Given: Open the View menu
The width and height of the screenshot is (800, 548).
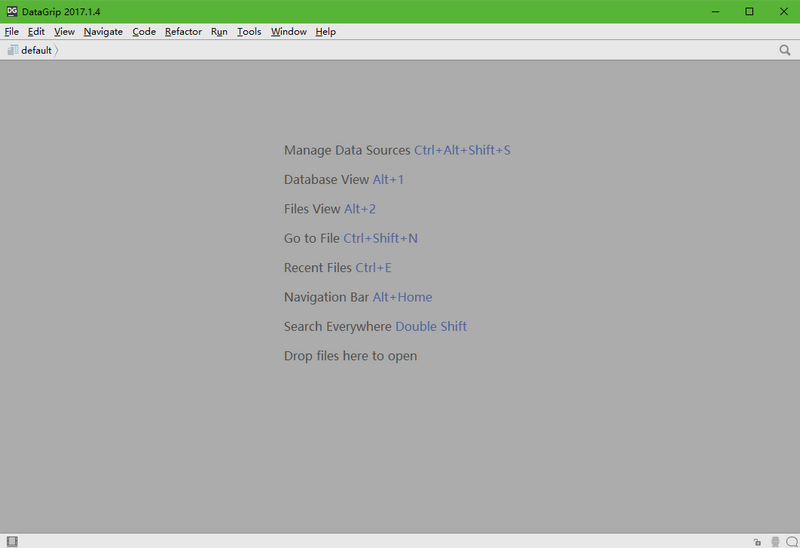Looking at the screenshot, I should (64, 32).
